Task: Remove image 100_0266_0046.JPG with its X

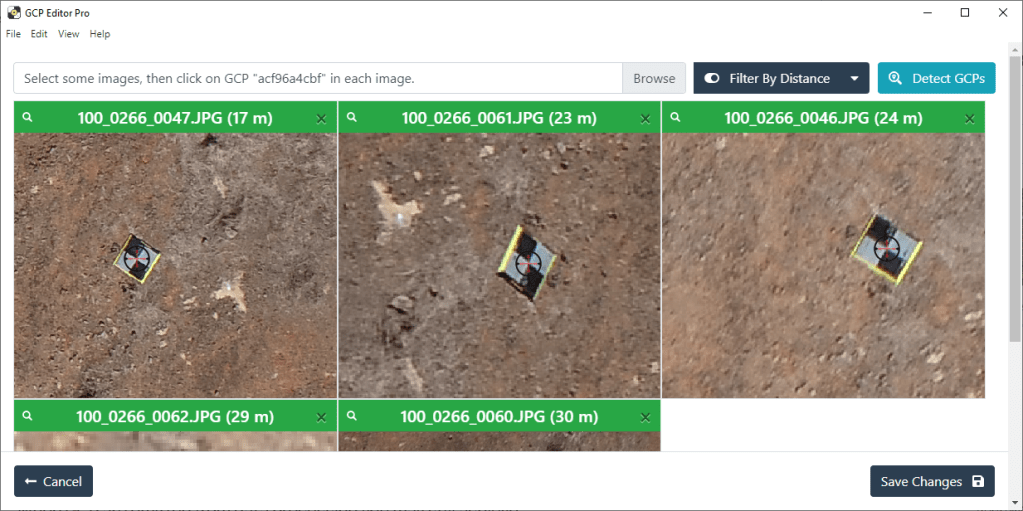Action: pos(970,119)
